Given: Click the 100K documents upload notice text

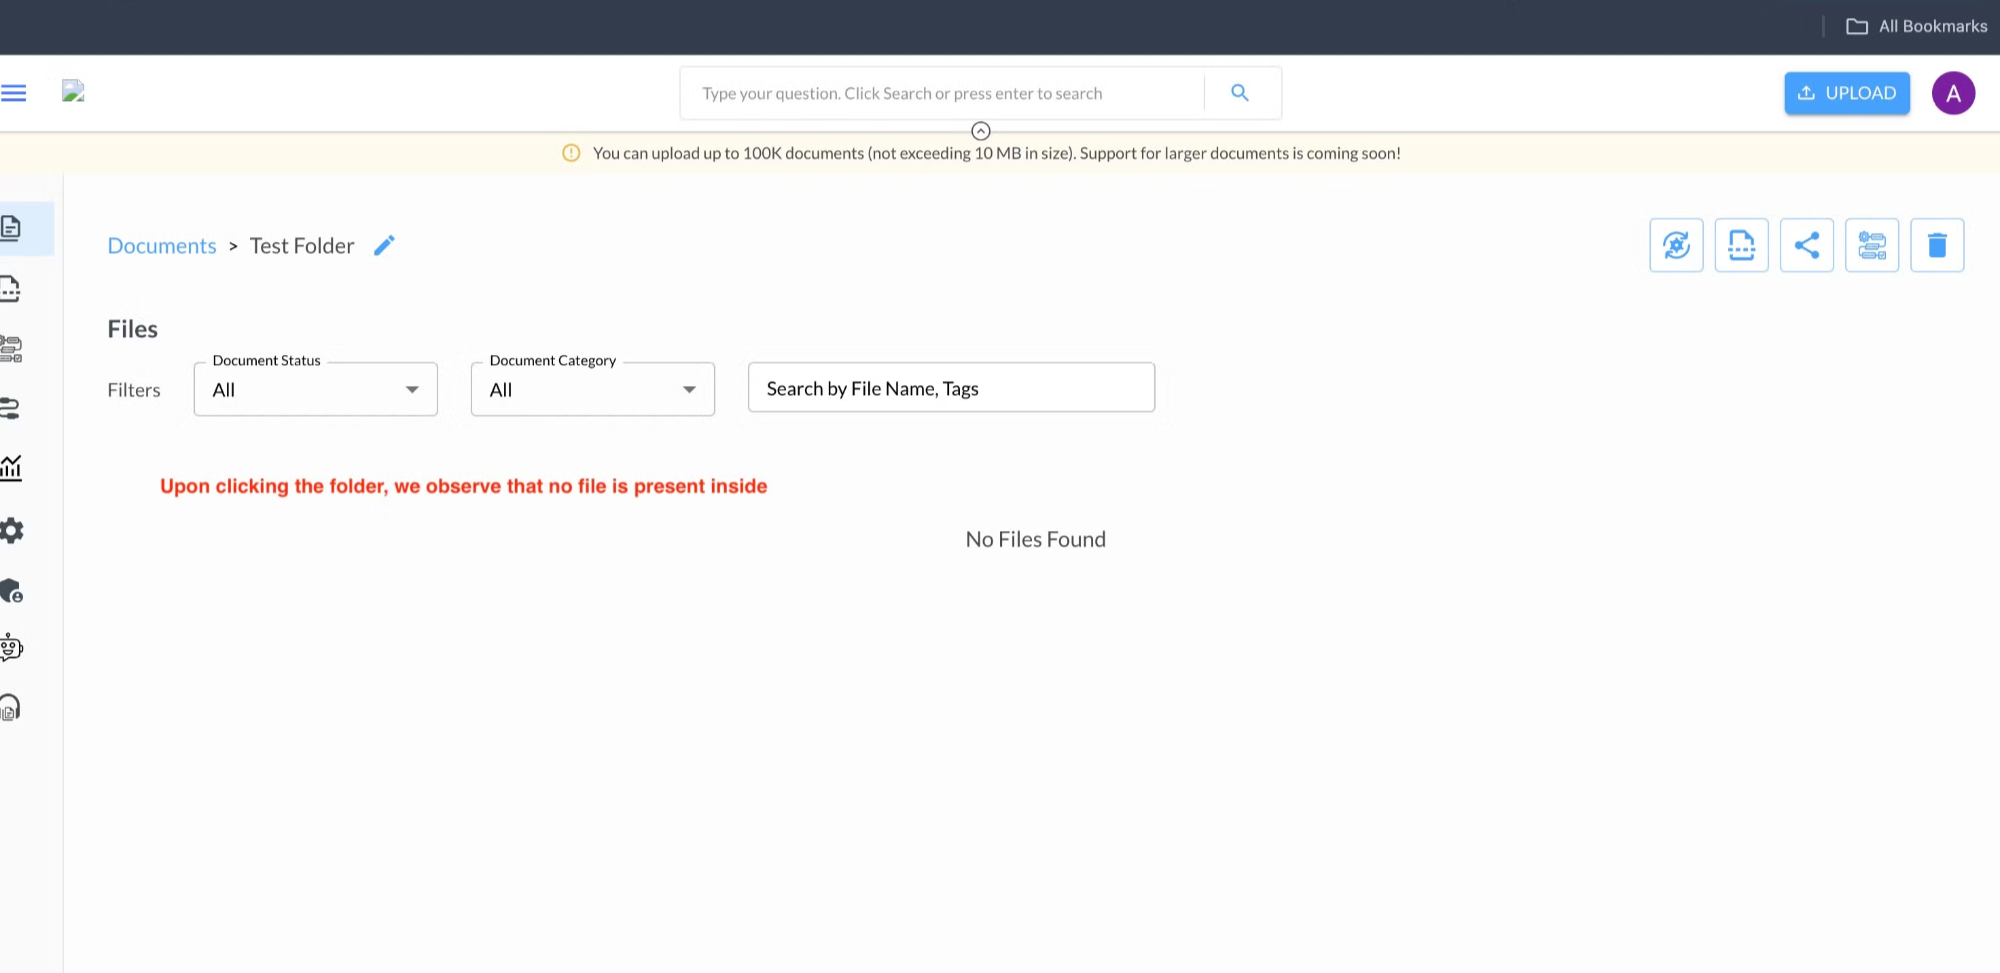Looking at the screenshot, I should coord(997,153).
